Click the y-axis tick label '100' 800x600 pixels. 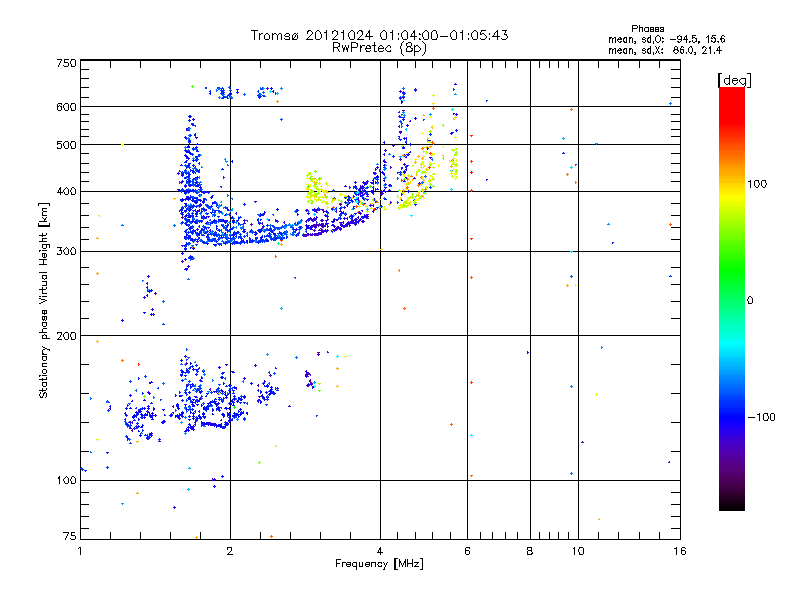click(x=66, y=480)
